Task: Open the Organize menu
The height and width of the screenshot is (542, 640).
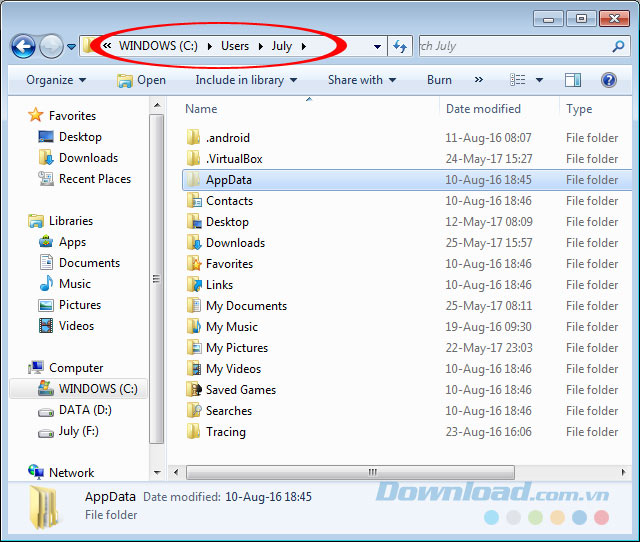Action: coord(56,80)
